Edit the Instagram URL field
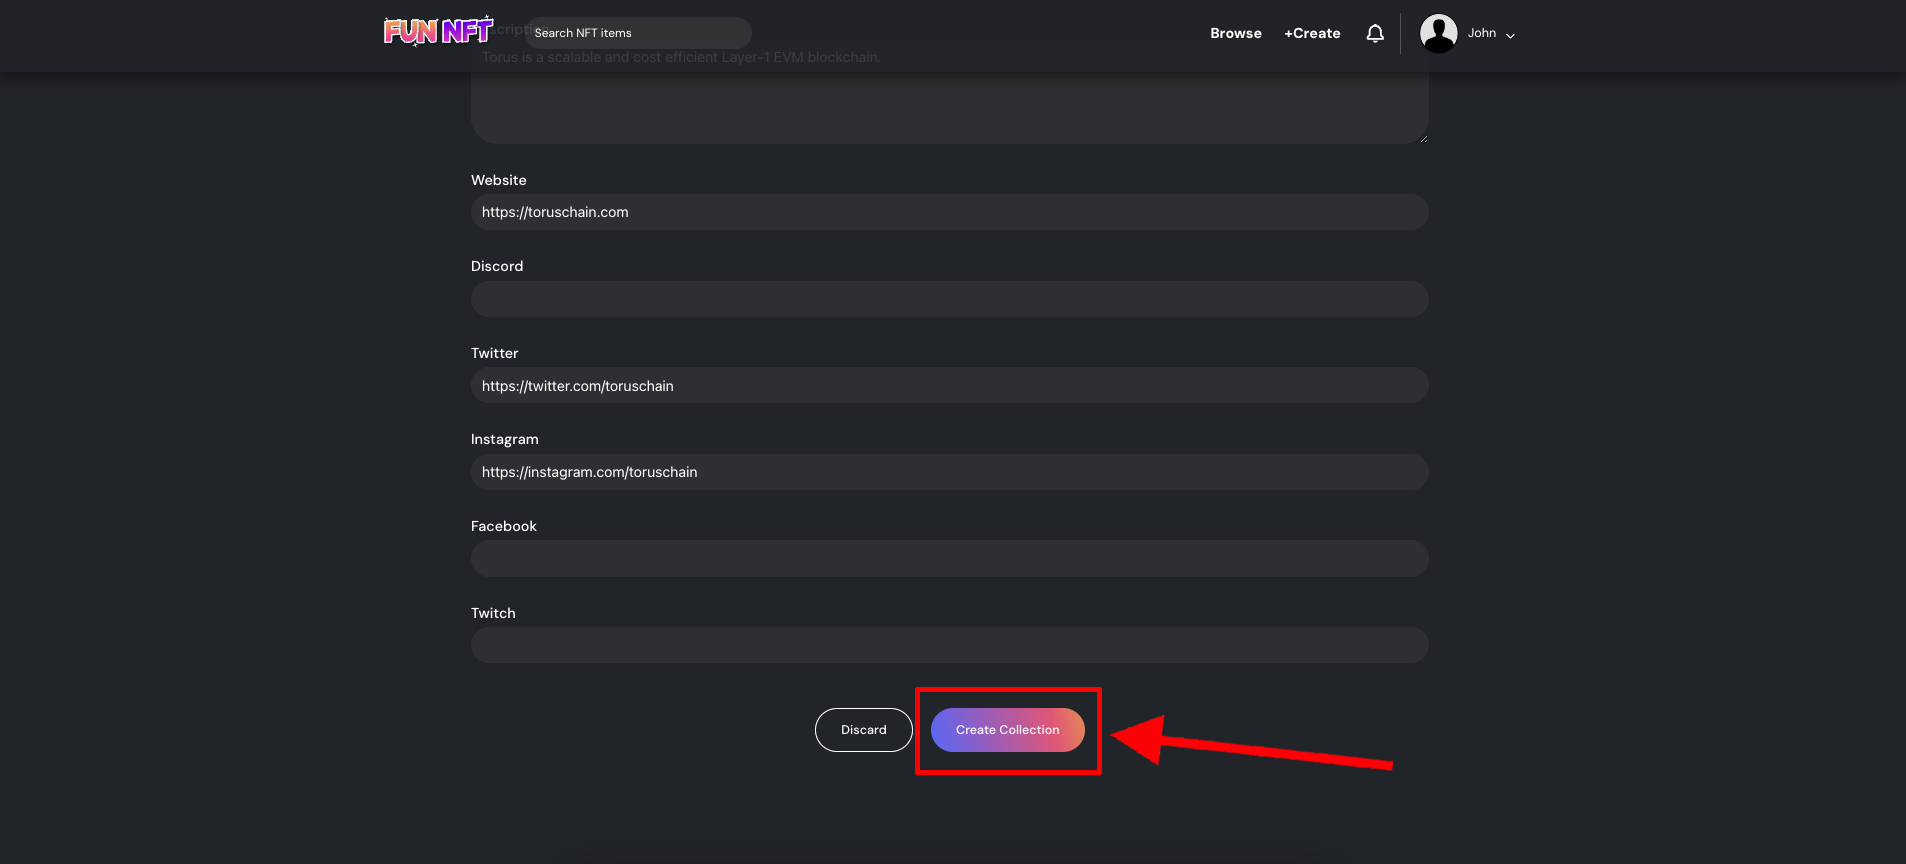Image resolution: width=1906 pixels, height=864 pixels. (949, 472)
